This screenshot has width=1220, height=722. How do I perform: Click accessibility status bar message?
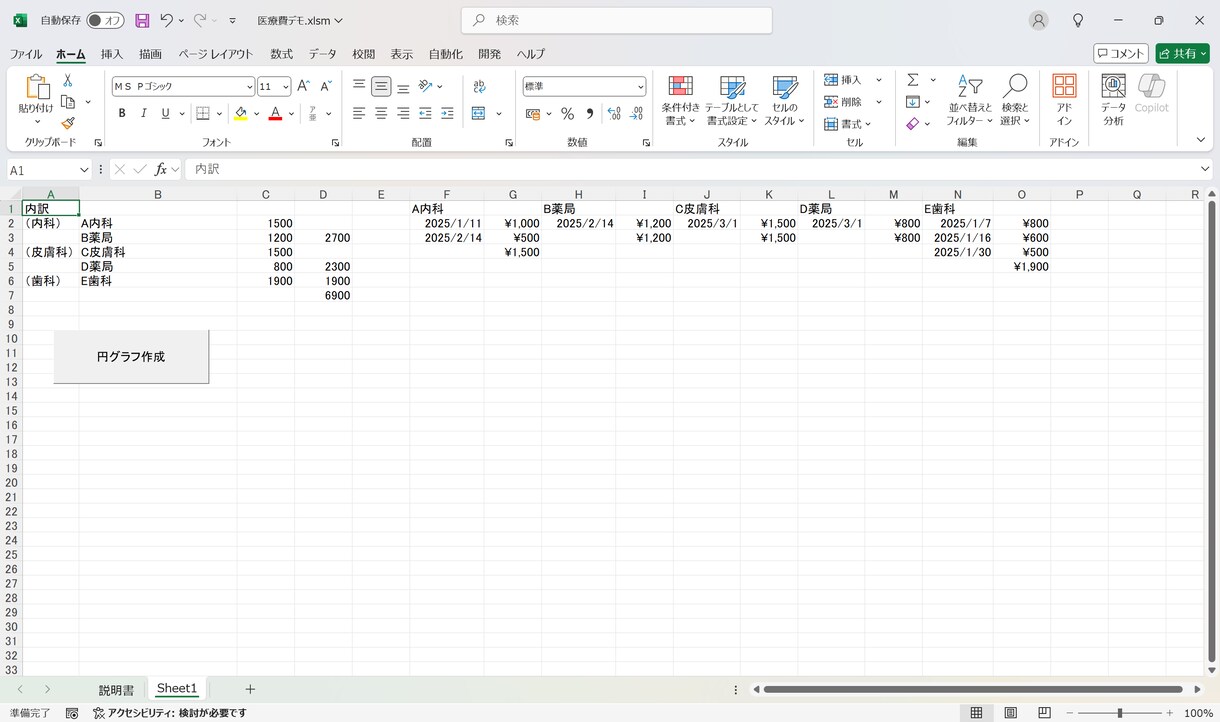pyautogui.click(x=170, y=713)
